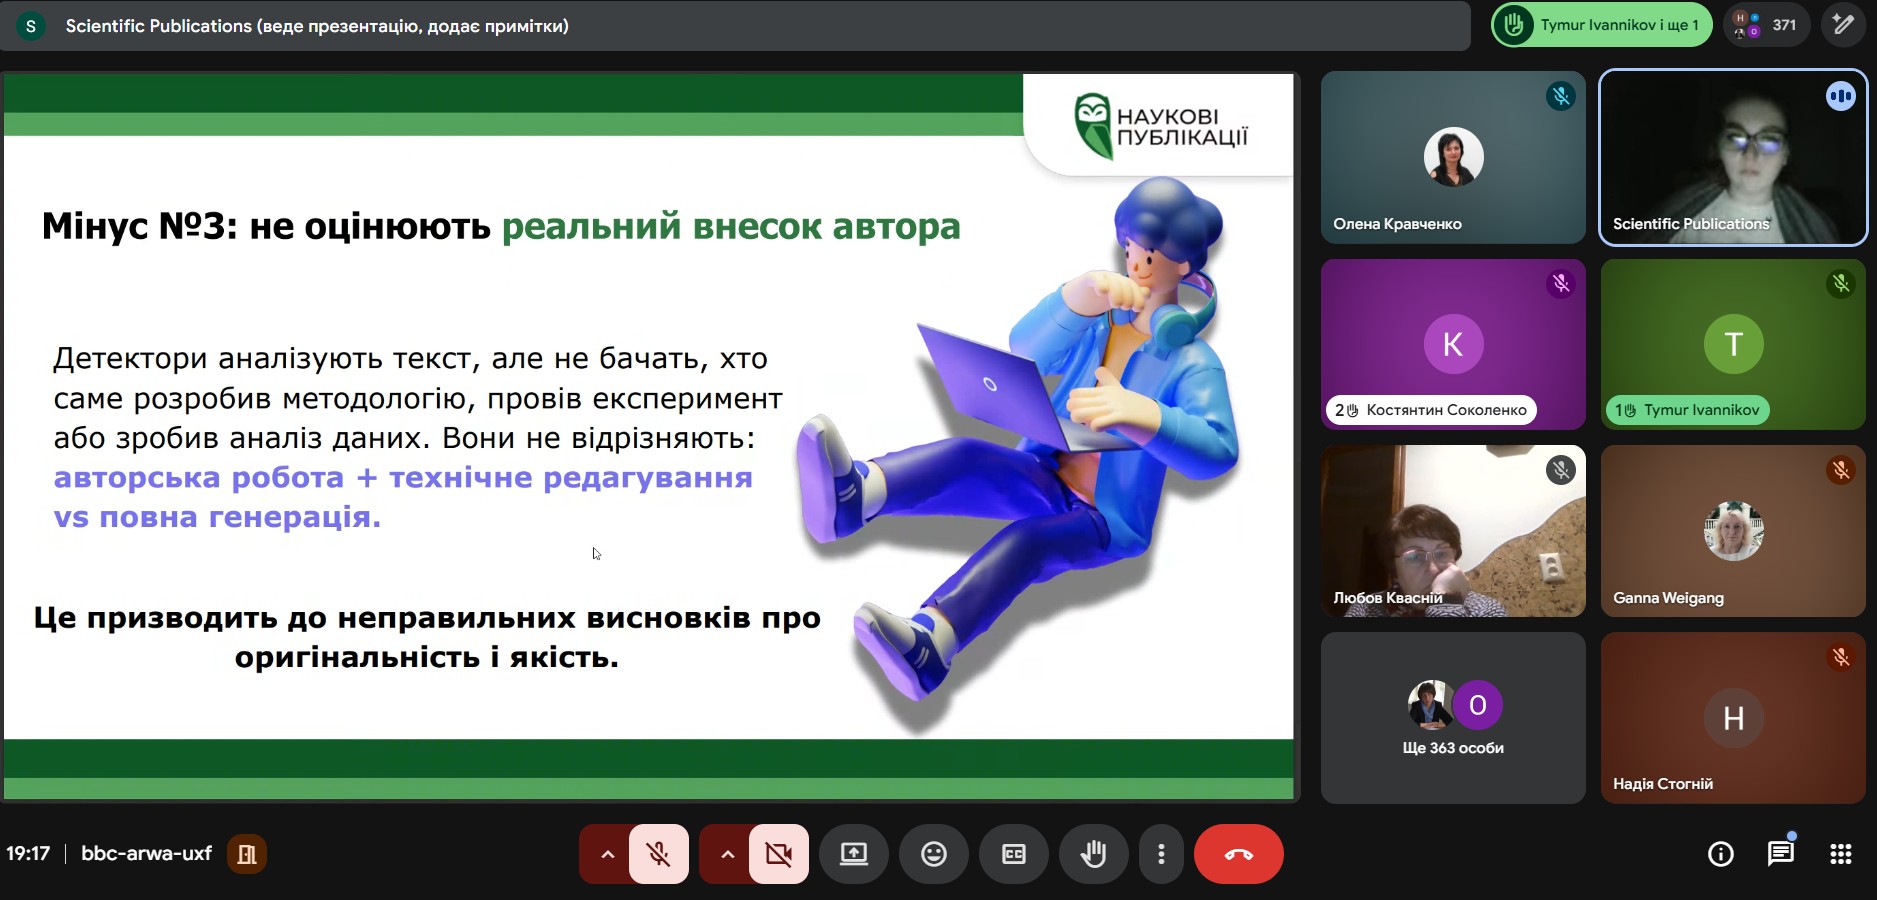This screenshot has height=900, width=1877.
Task: Click the host controls icon near meeting code
Action: click(246, 854)
